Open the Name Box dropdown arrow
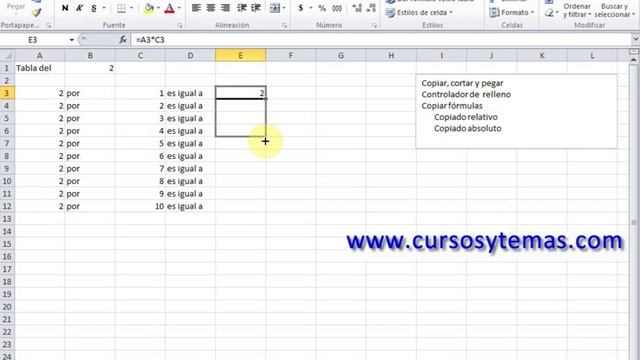The height and width of the screenshot is (360, 640). (71, 40)
